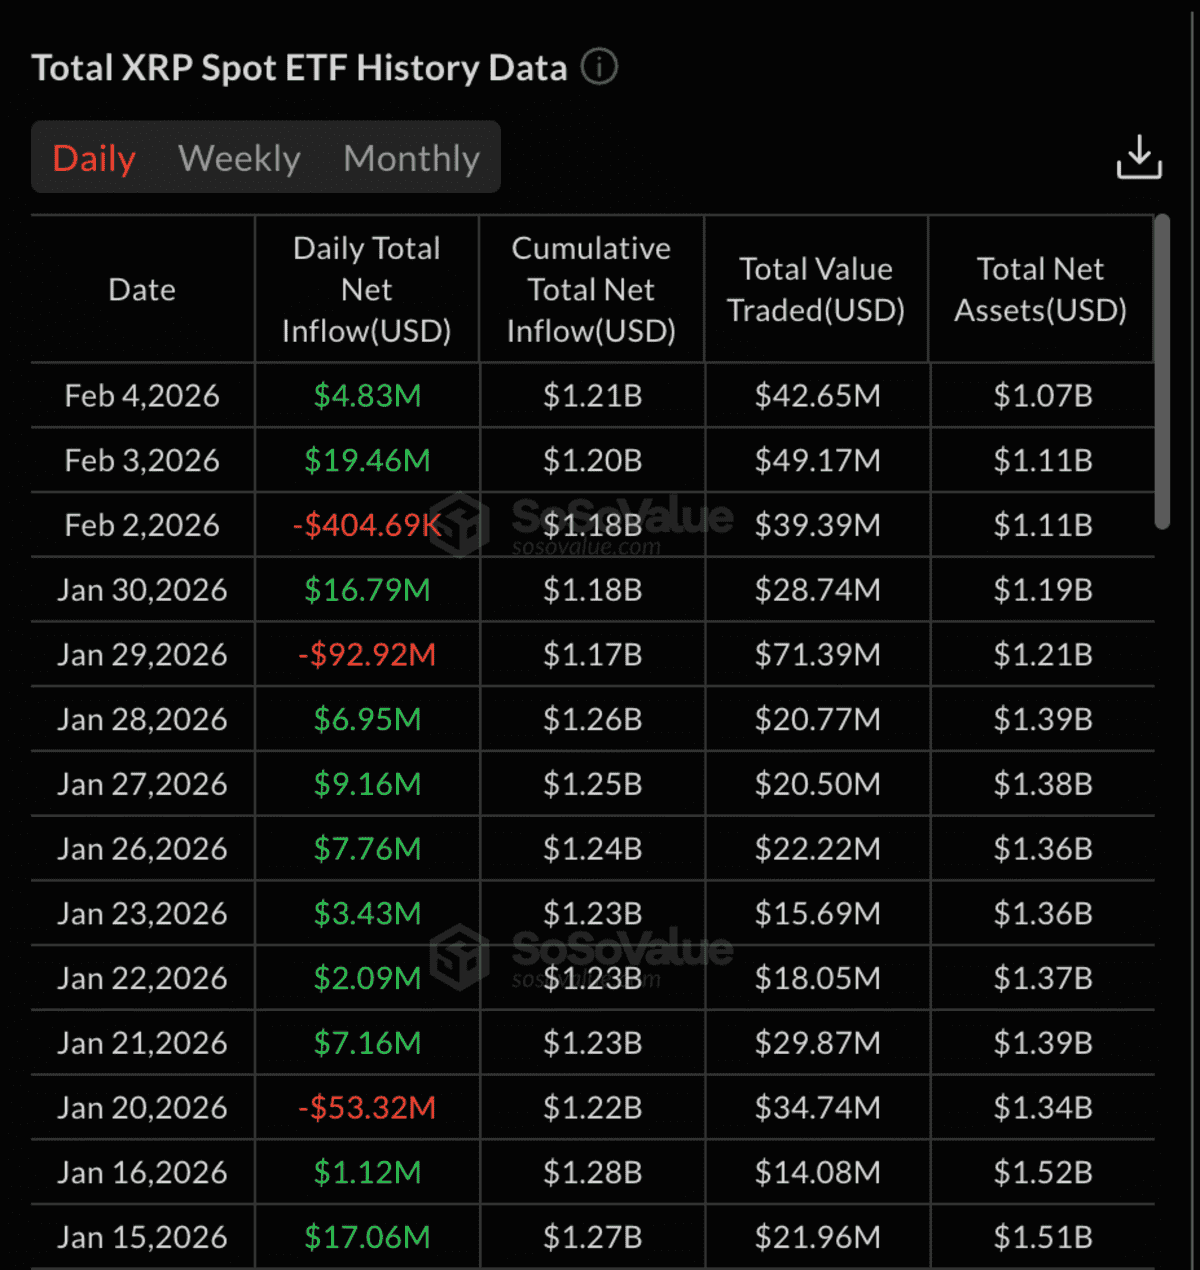This screenshot has height=1270, width=1200.
Task: Click the $1.26B cumulative inflow value
Action: (592, 719)
